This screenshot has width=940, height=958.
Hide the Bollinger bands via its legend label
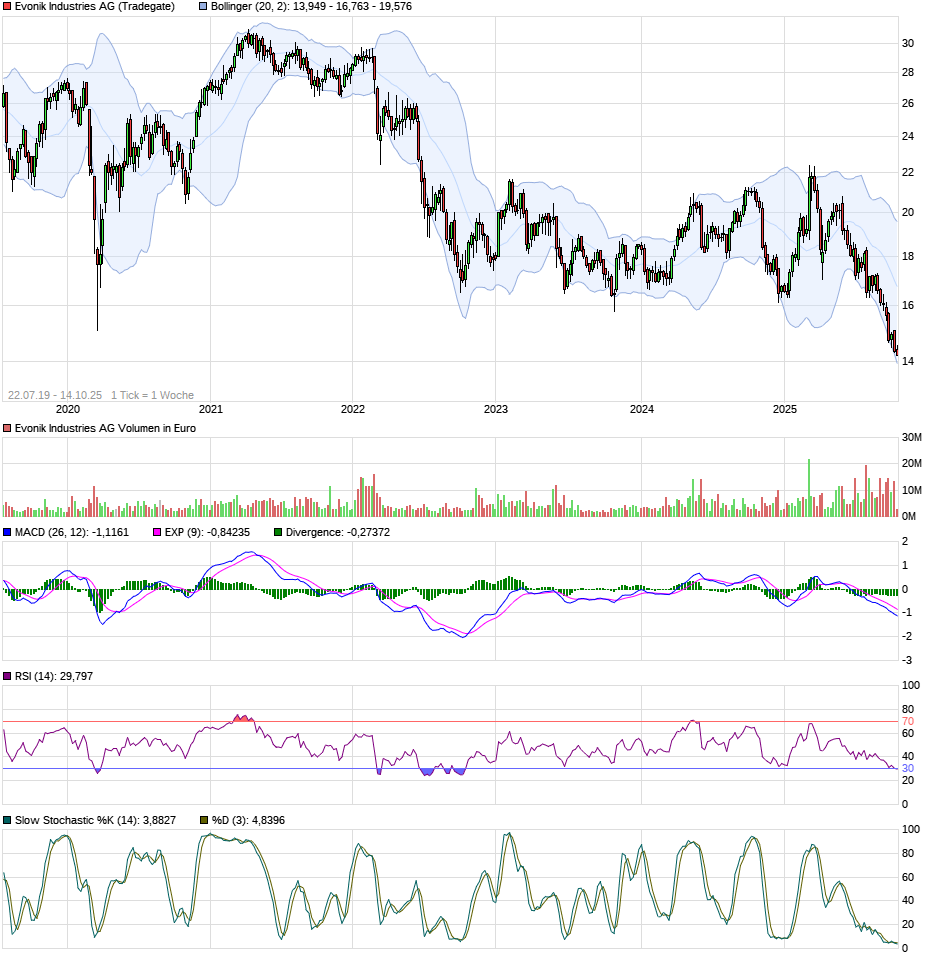240,9
